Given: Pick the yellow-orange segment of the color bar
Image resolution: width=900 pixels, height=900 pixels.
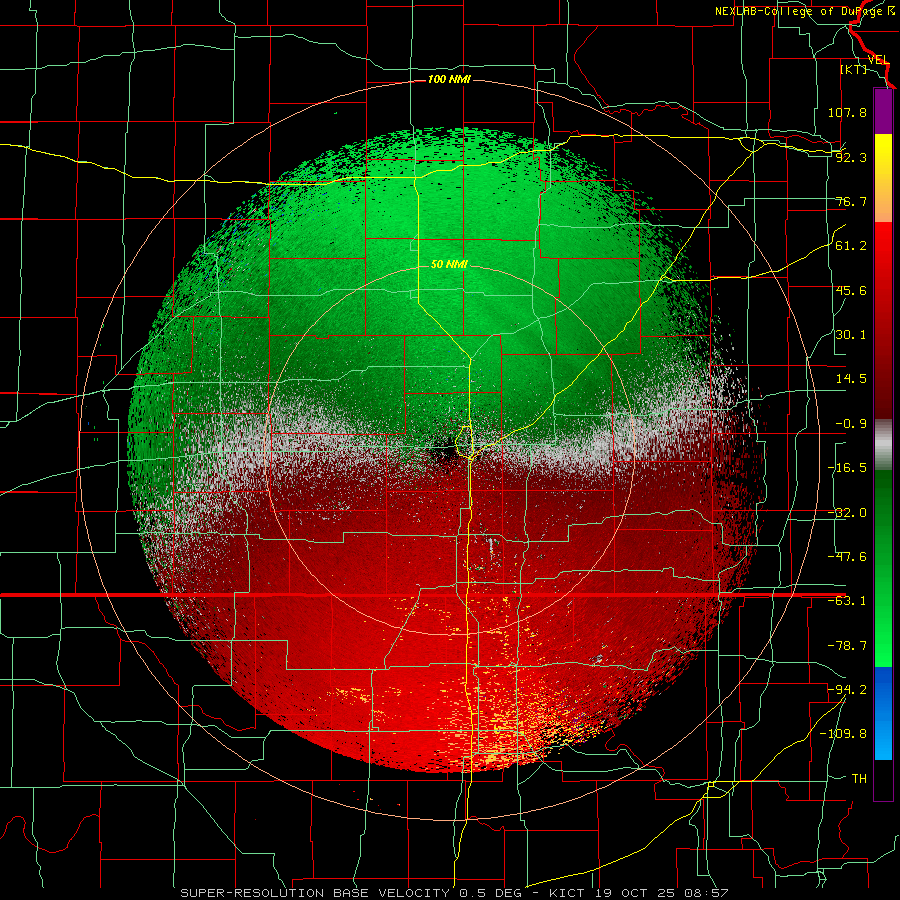Looking at the screenshot, I should 883,178.
